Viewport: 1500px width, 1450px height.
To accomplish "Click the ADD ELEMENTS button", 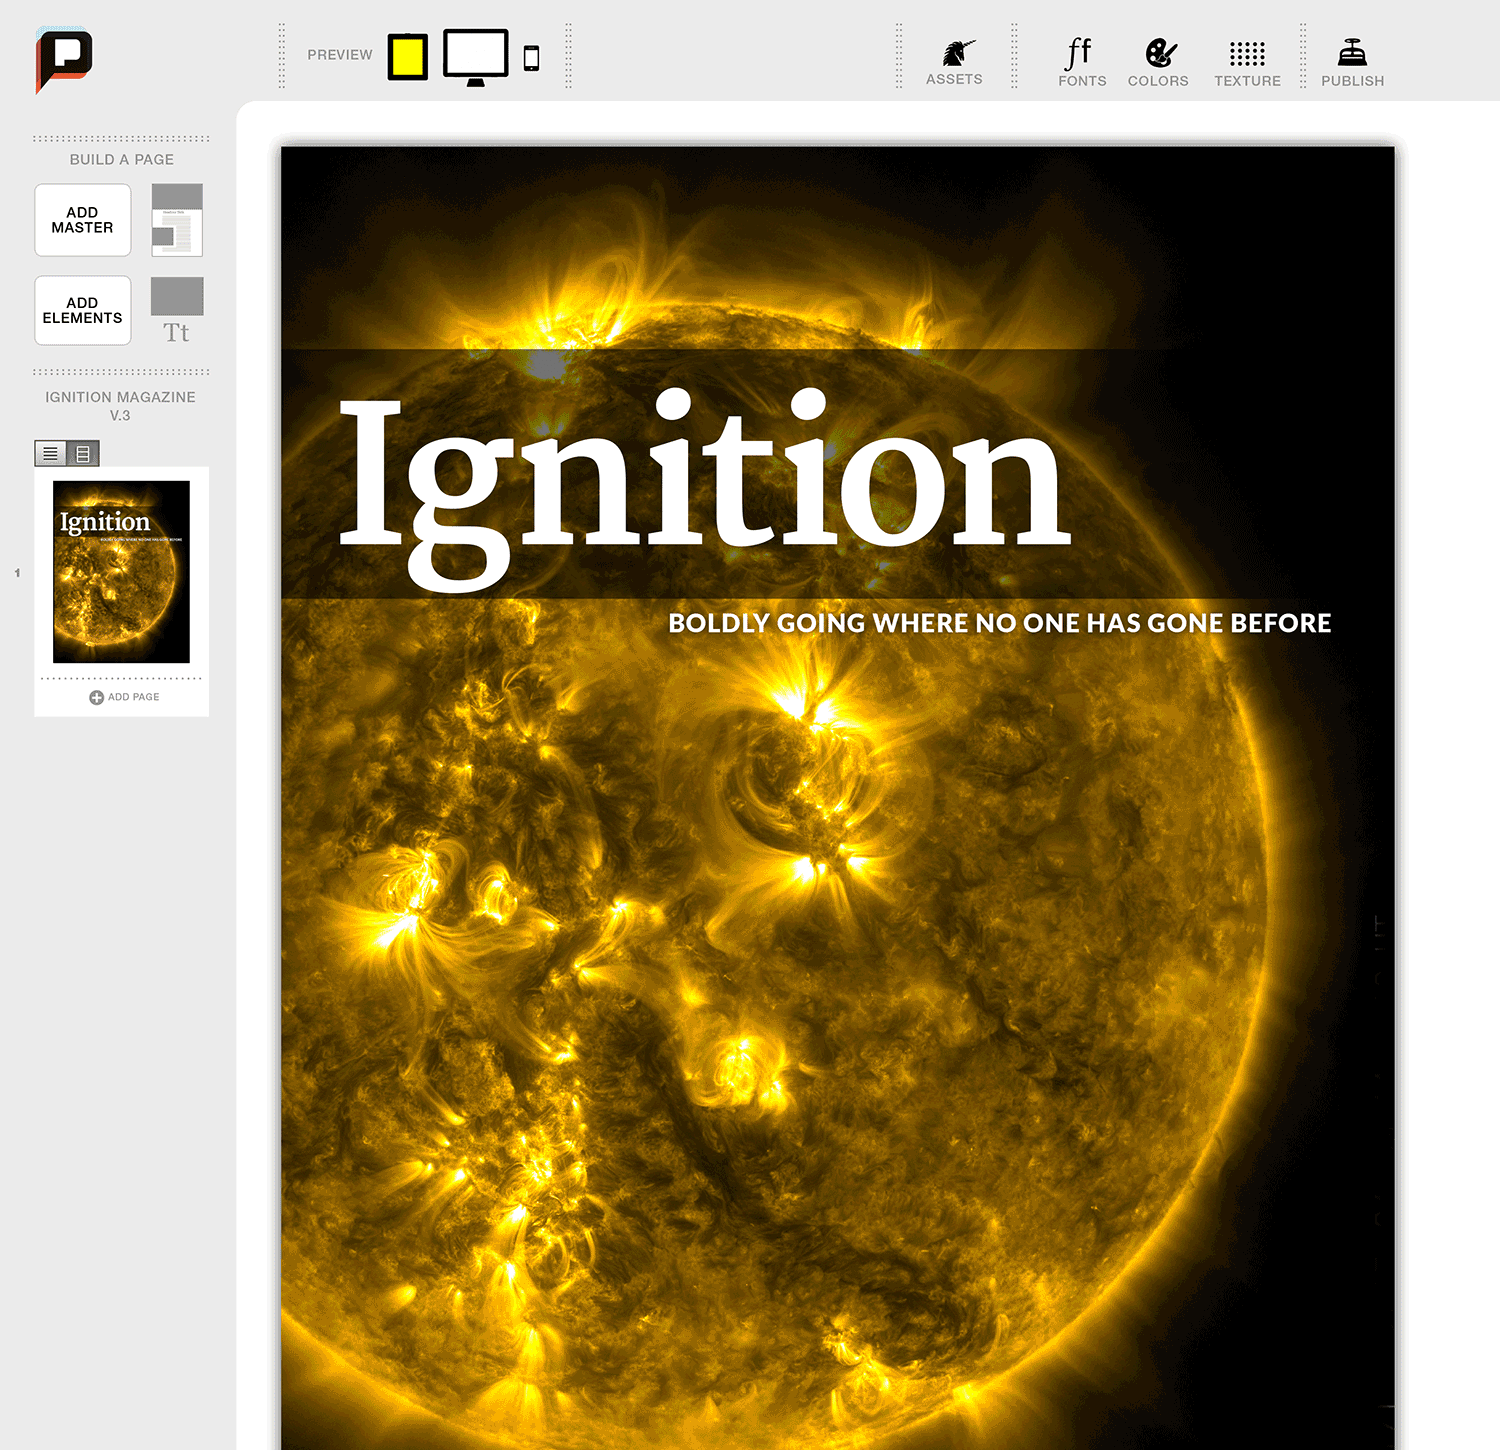I will pos(83,310).
